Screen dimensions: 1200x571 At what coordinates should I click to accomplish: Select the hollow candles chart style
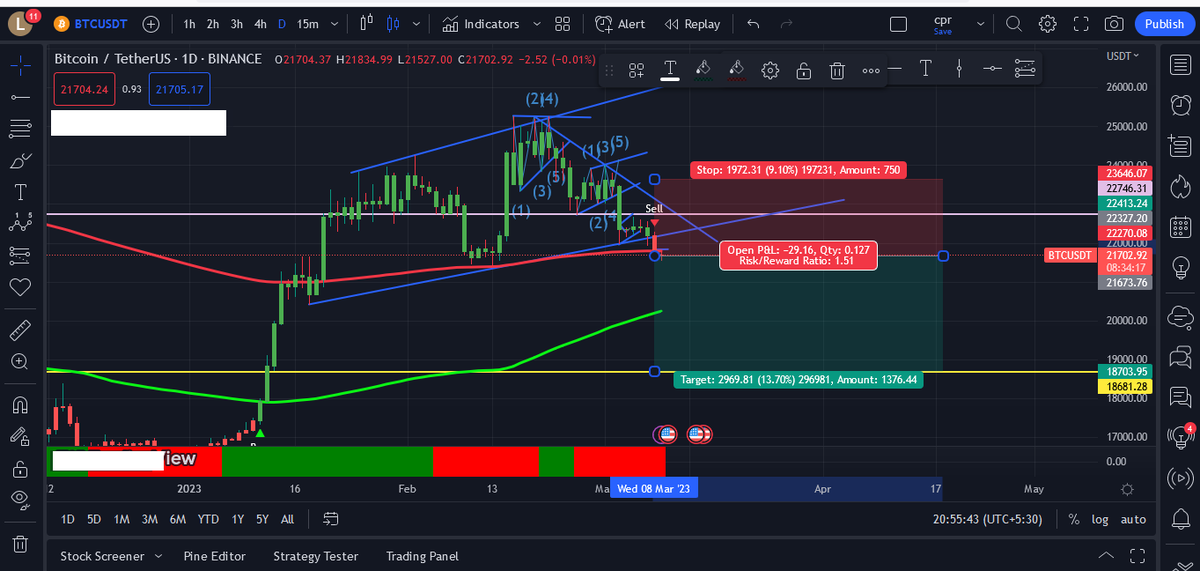pos(366,23)
